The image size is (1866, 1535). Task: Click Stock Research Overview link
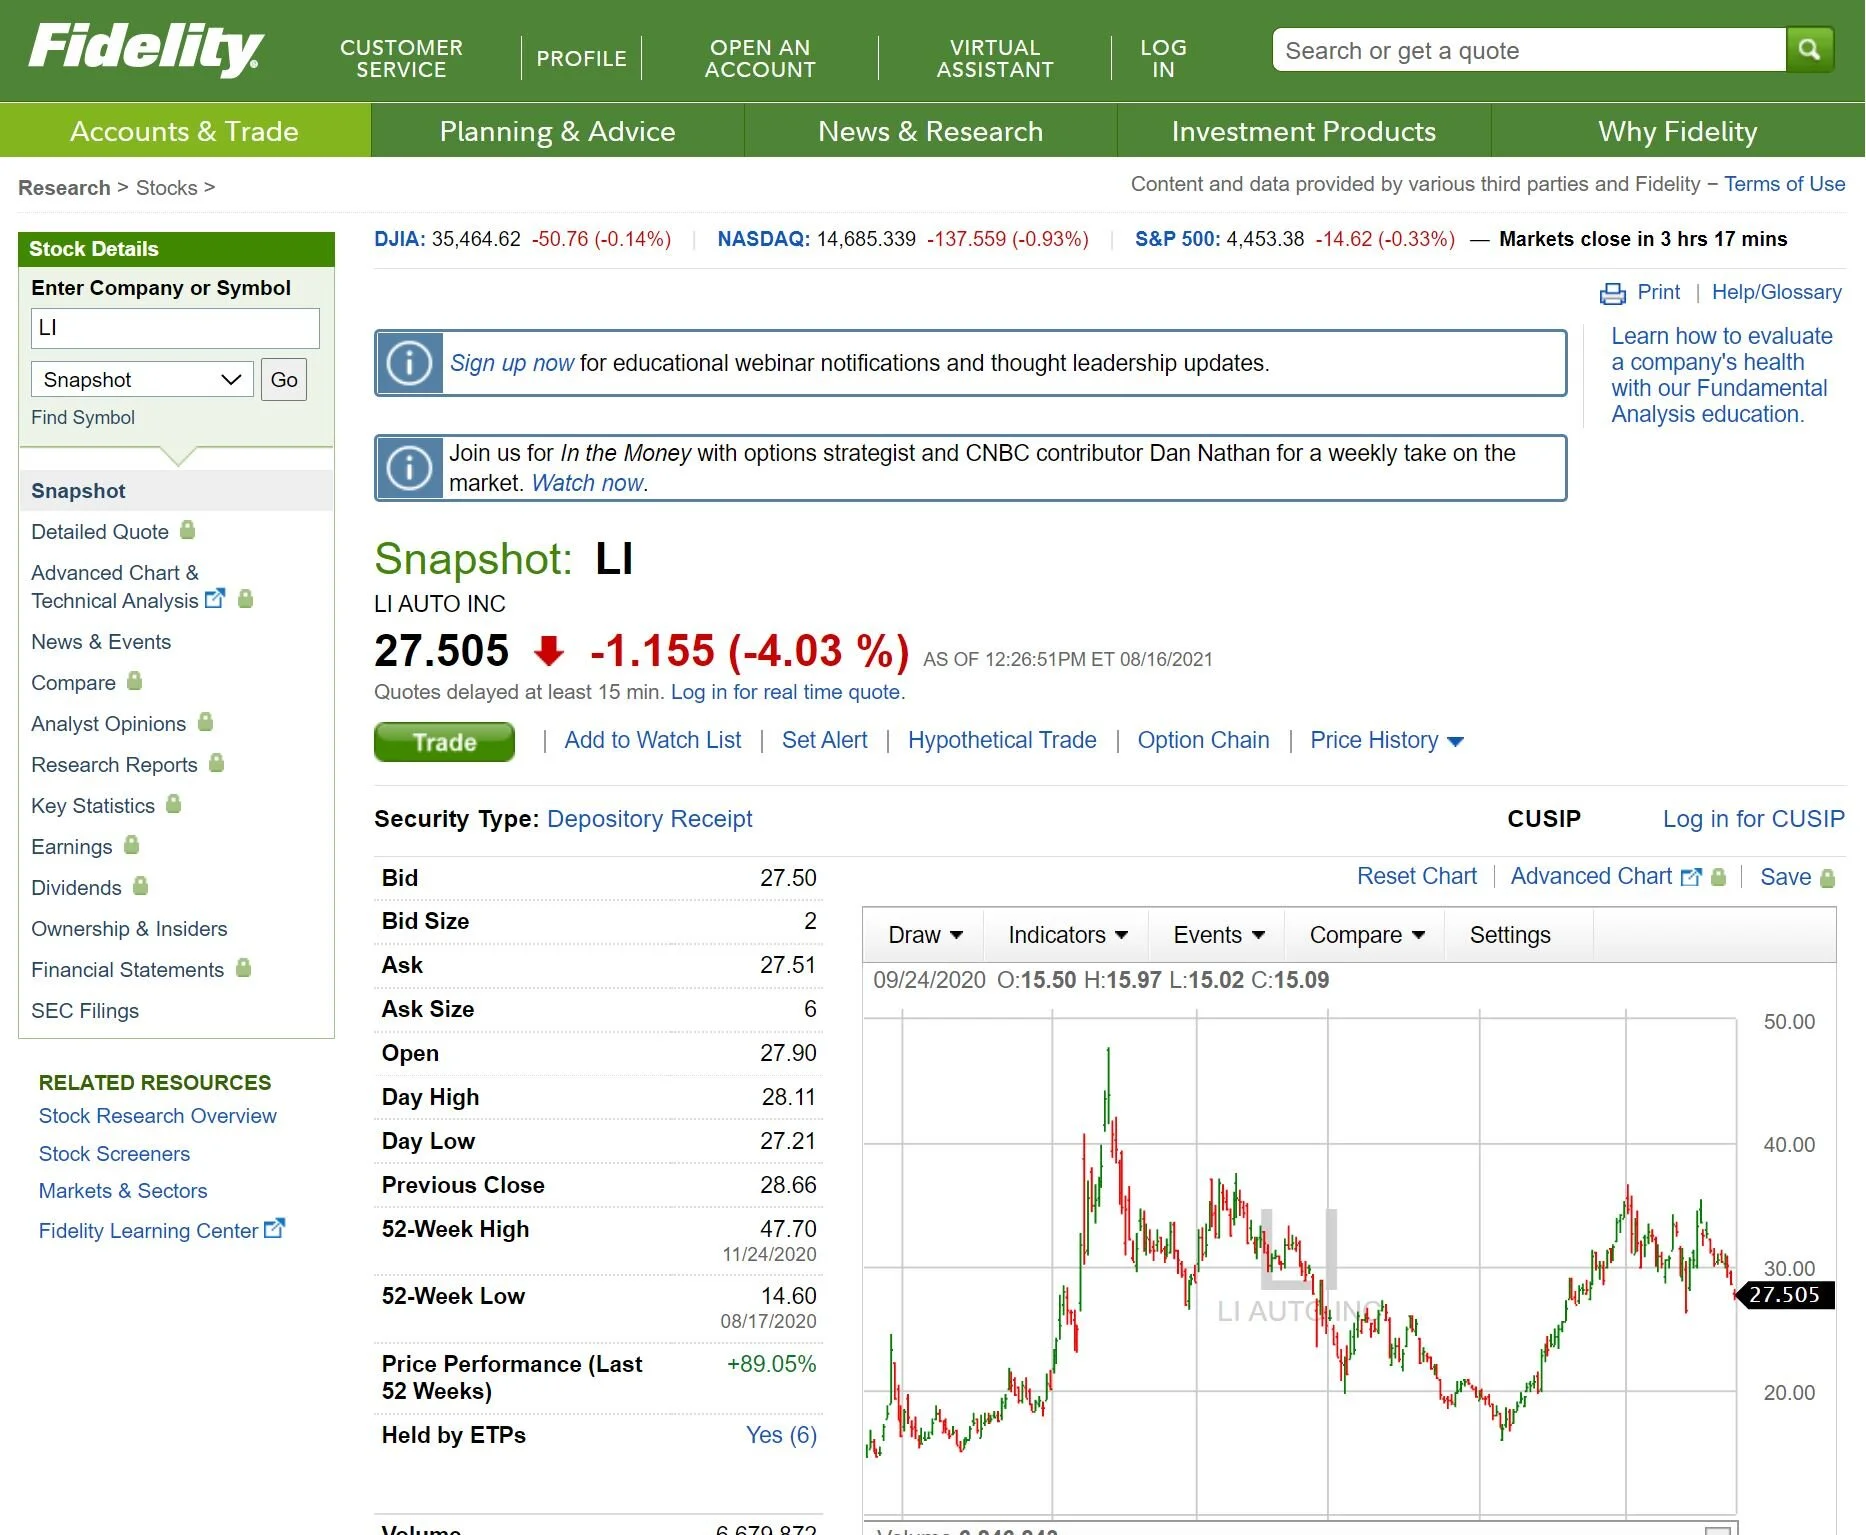(157, 1116)
